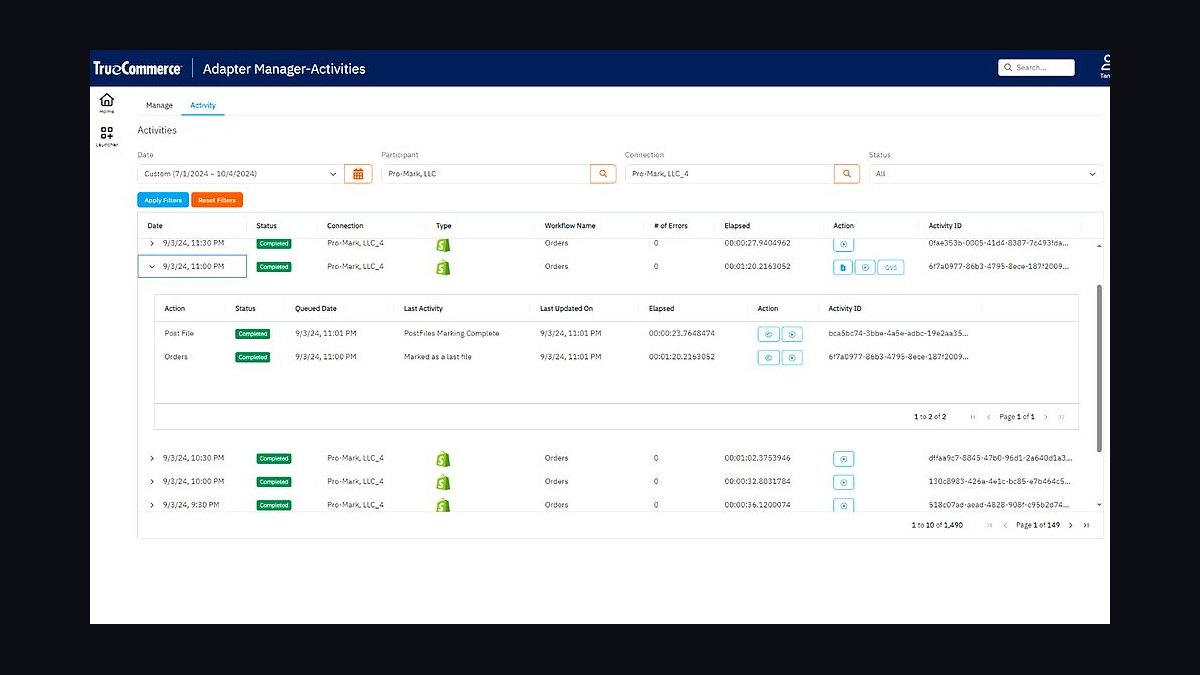Focus the header Search box

coord(1036,68)
